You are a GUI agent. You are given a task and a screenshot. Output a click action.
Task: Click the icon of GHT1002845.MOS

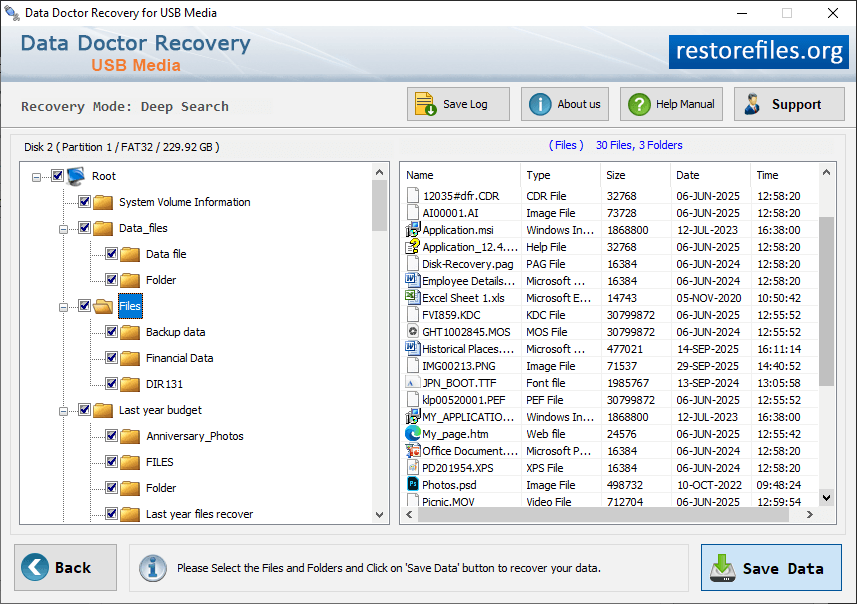413,331
